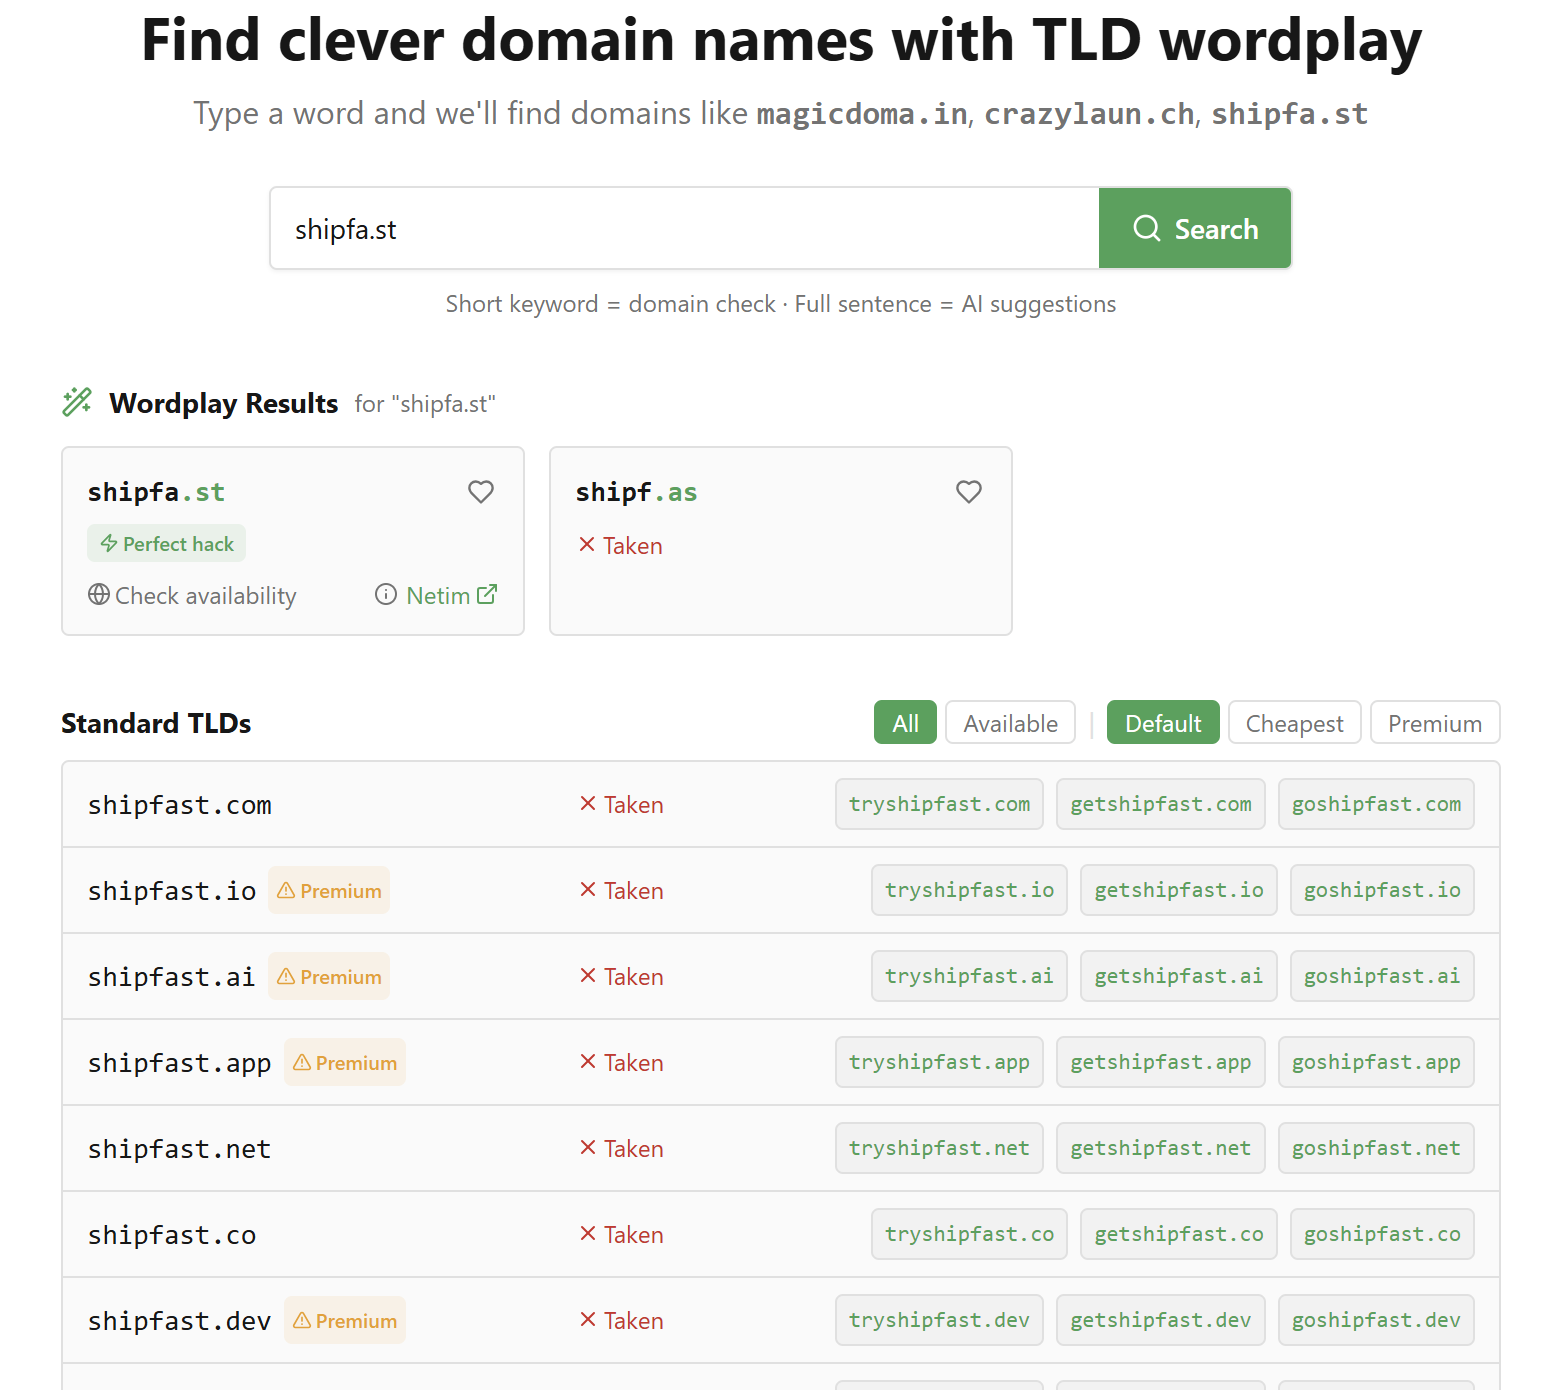The height and width of the screenshot is (1390, 1559).
Task: Click the tryshipfast.net suggestion
Action: 939,1148
